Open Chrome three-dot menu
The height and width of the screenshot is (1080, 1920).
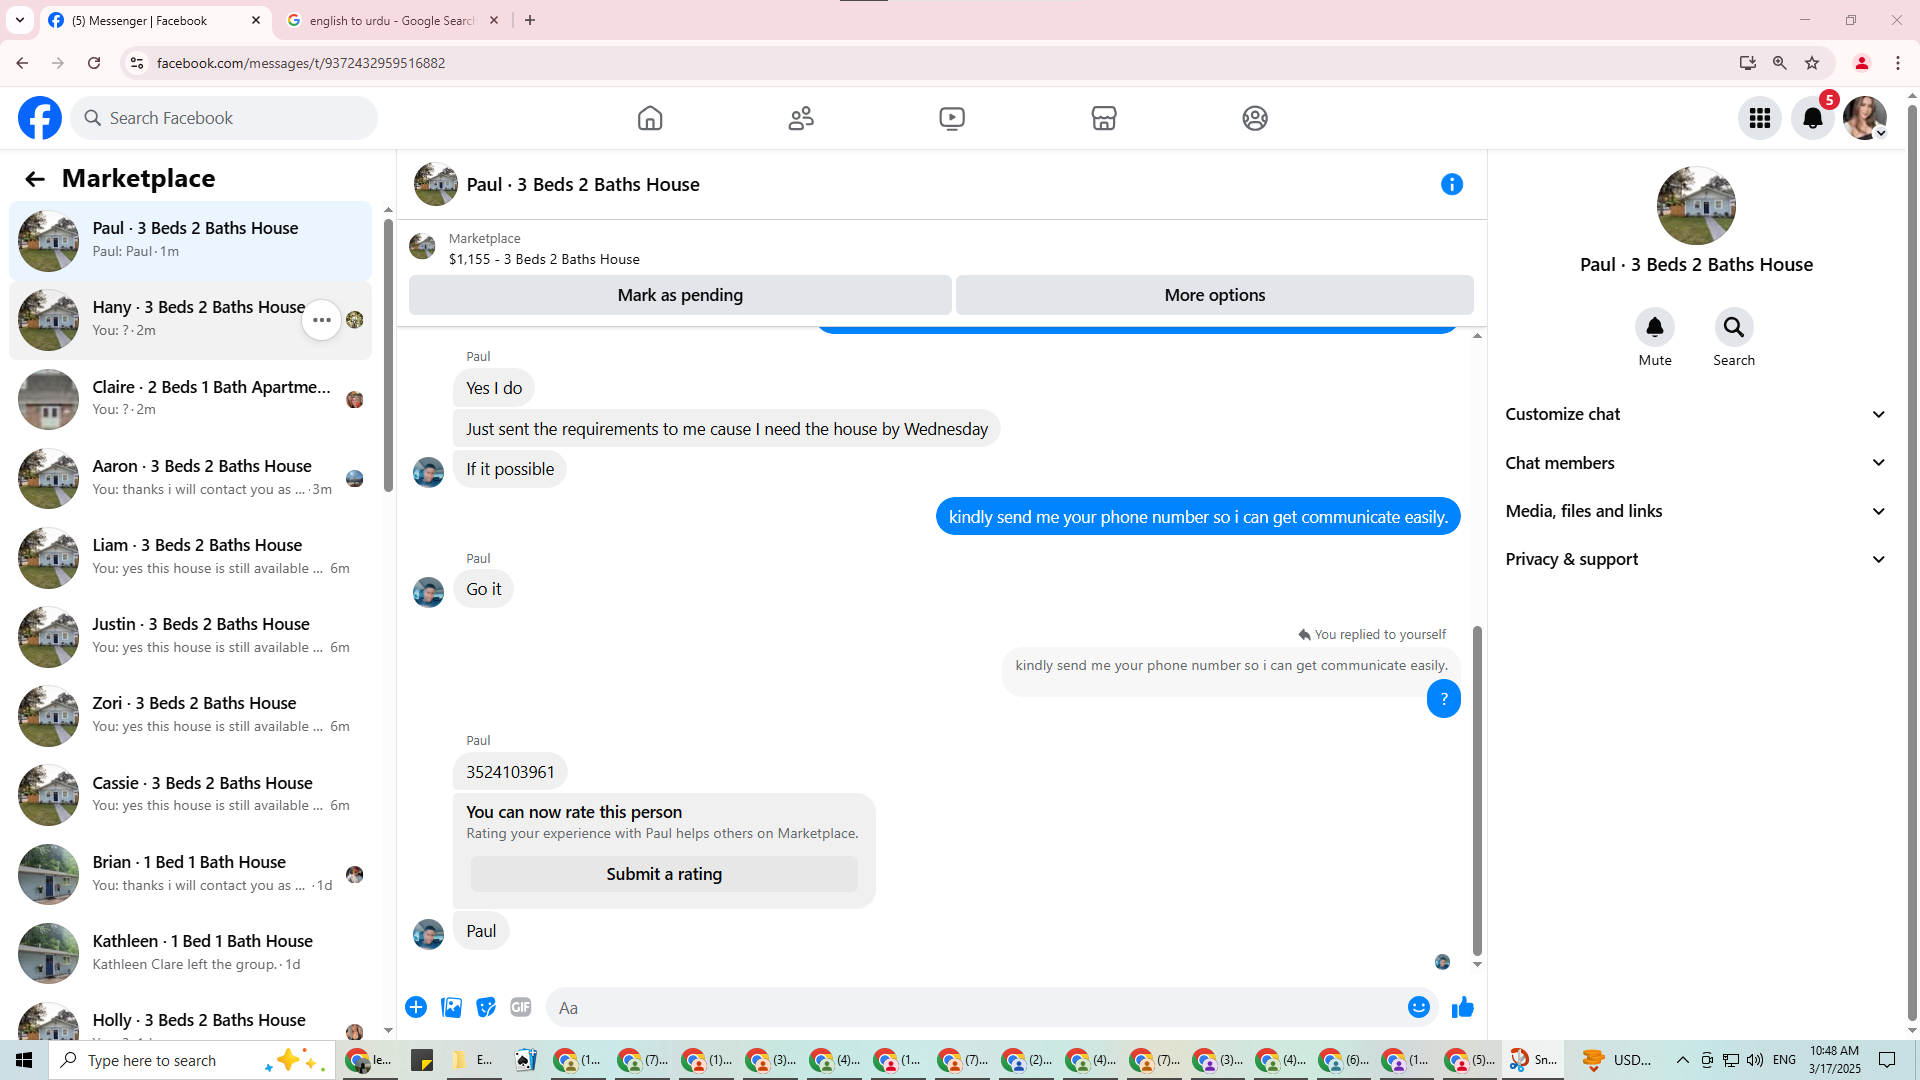tap(1898, 63)
